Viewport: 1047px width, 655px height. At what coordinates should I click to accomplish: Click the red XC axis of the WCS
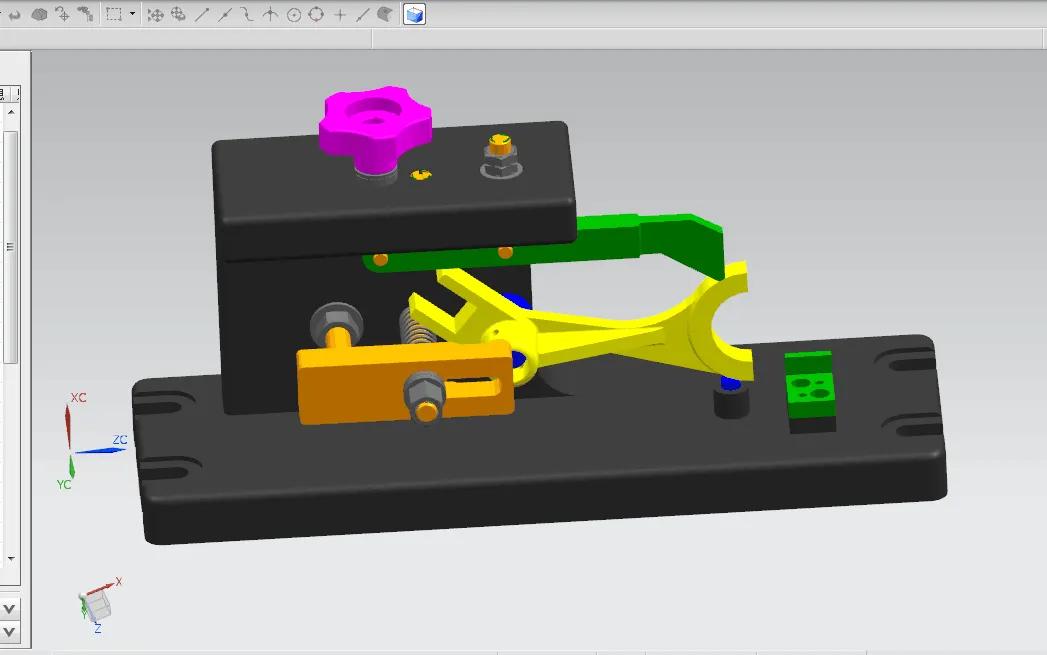[67, 425]
